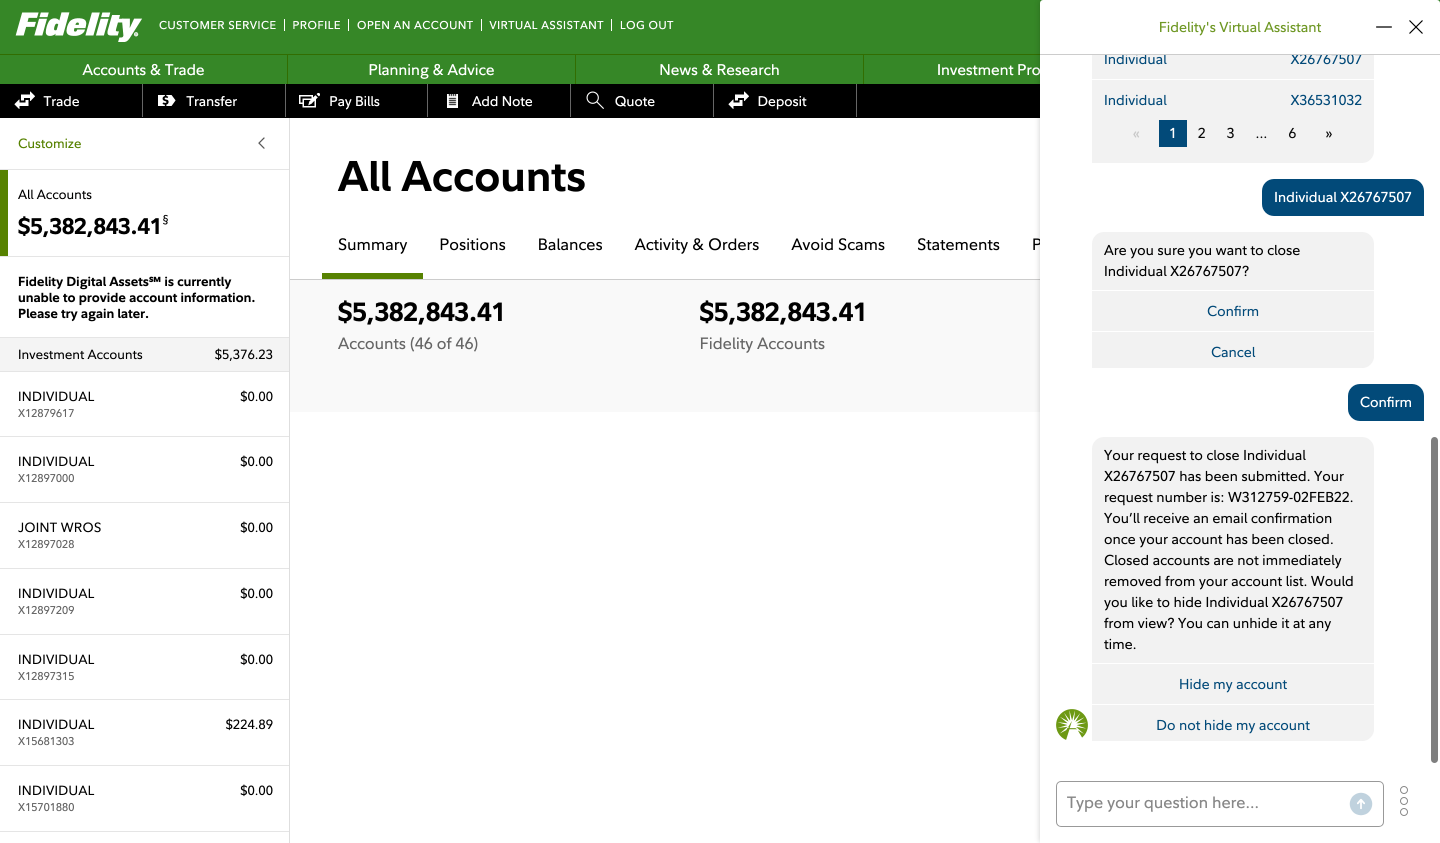Click the Transfer toolbar button
This screenshot has height=843, width=1440.
tap(214, 101)
